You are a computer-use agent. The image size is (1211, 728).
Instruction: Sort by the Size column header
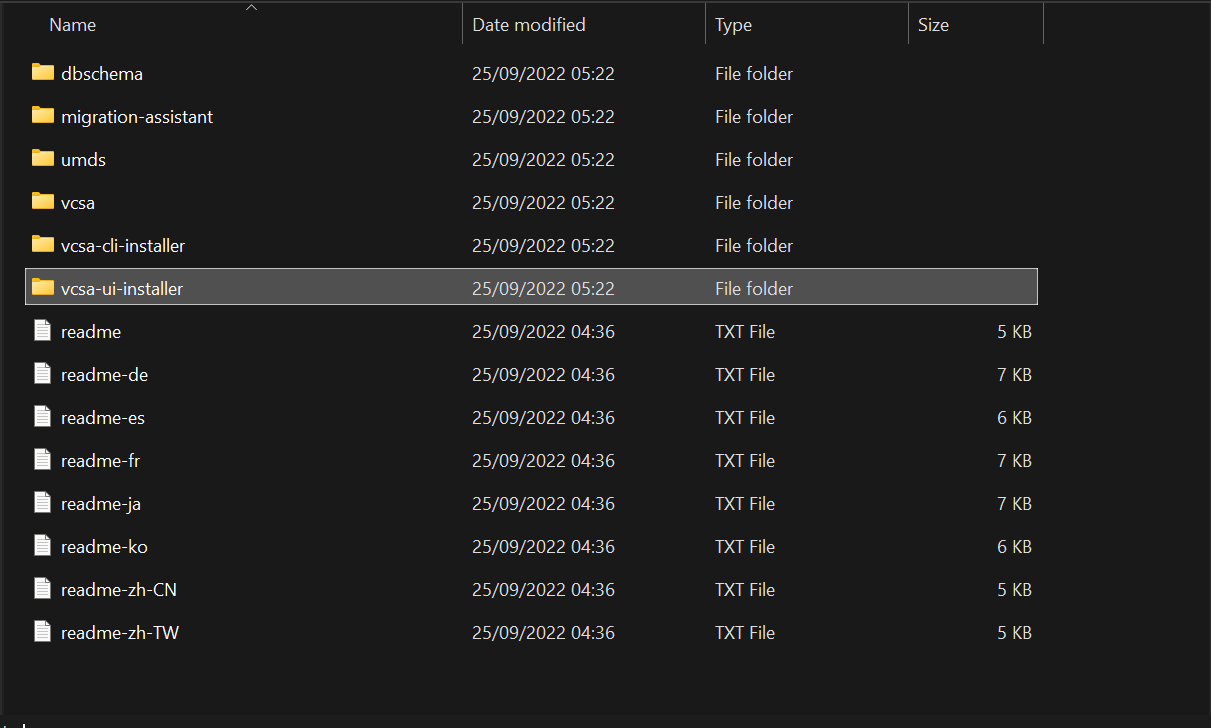pos(933,25)
